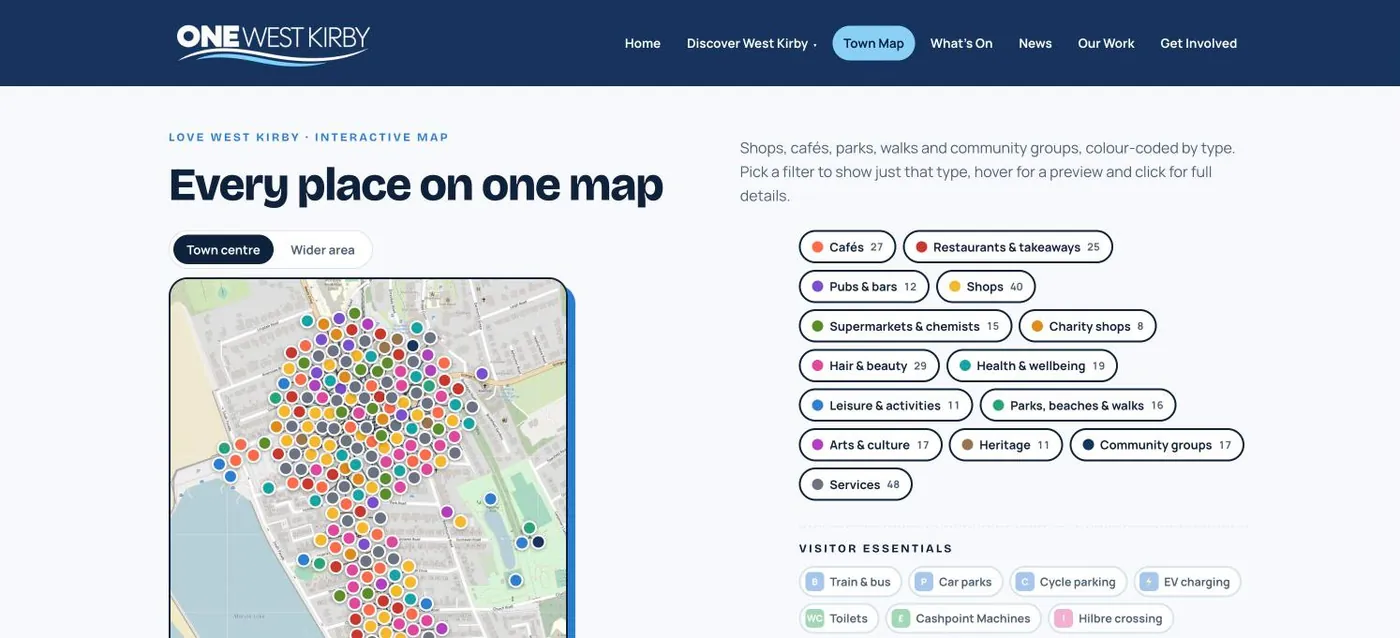Expand the Discover West Kirby menu
The image size is (1400, 638).
751,43
